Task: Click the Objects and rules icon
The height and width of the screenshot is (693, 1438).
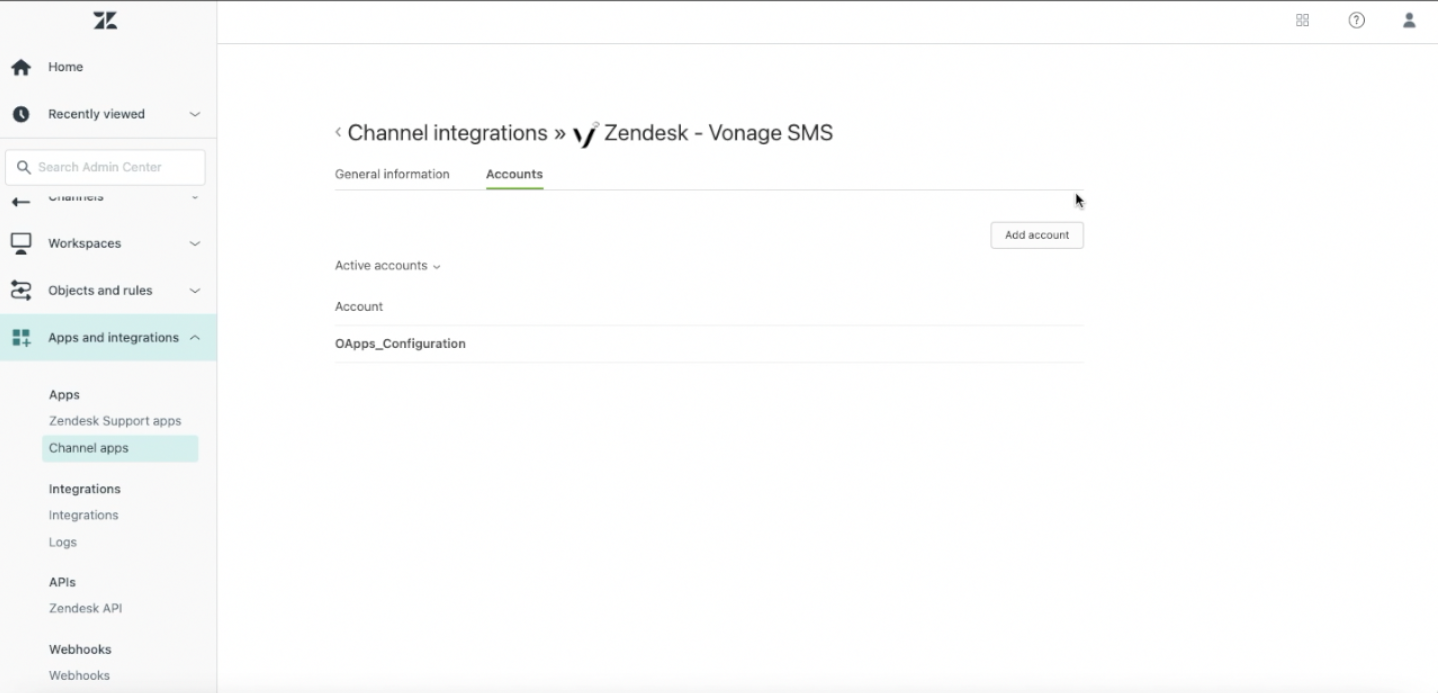Action: [x=21, y=290]
